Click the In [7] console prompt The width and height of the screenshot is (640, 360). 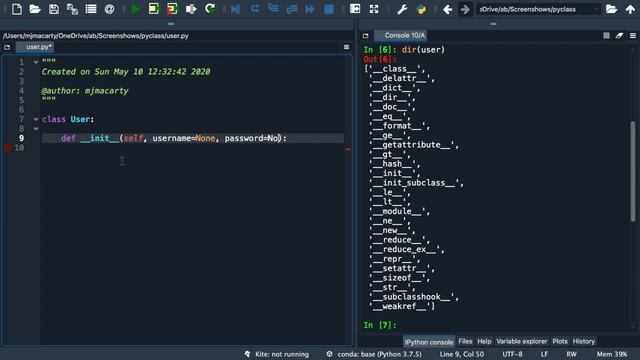click(380, 325)
